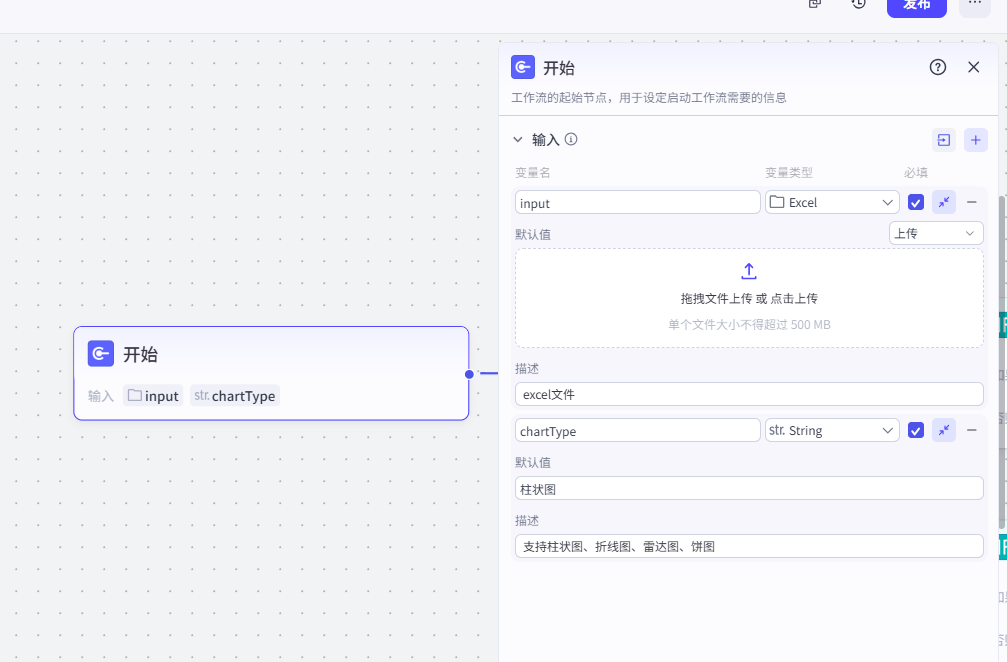1007x662 pixels.
Task: Open the String variable type dropdown
Action: point(832,430)
